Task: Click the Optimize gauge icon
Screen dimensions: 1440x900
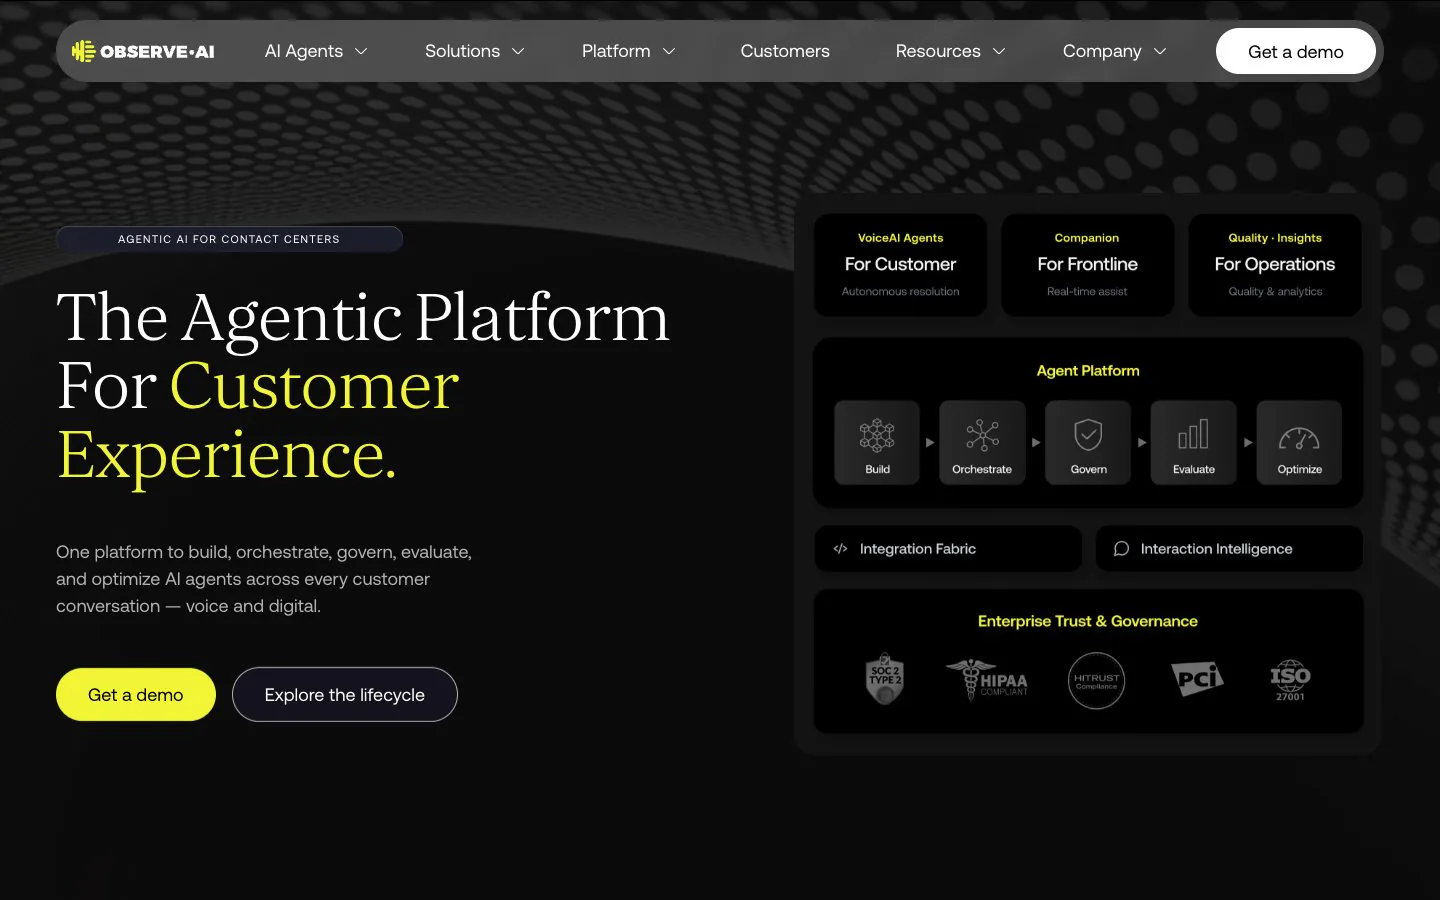Action: coord(1299,438)
